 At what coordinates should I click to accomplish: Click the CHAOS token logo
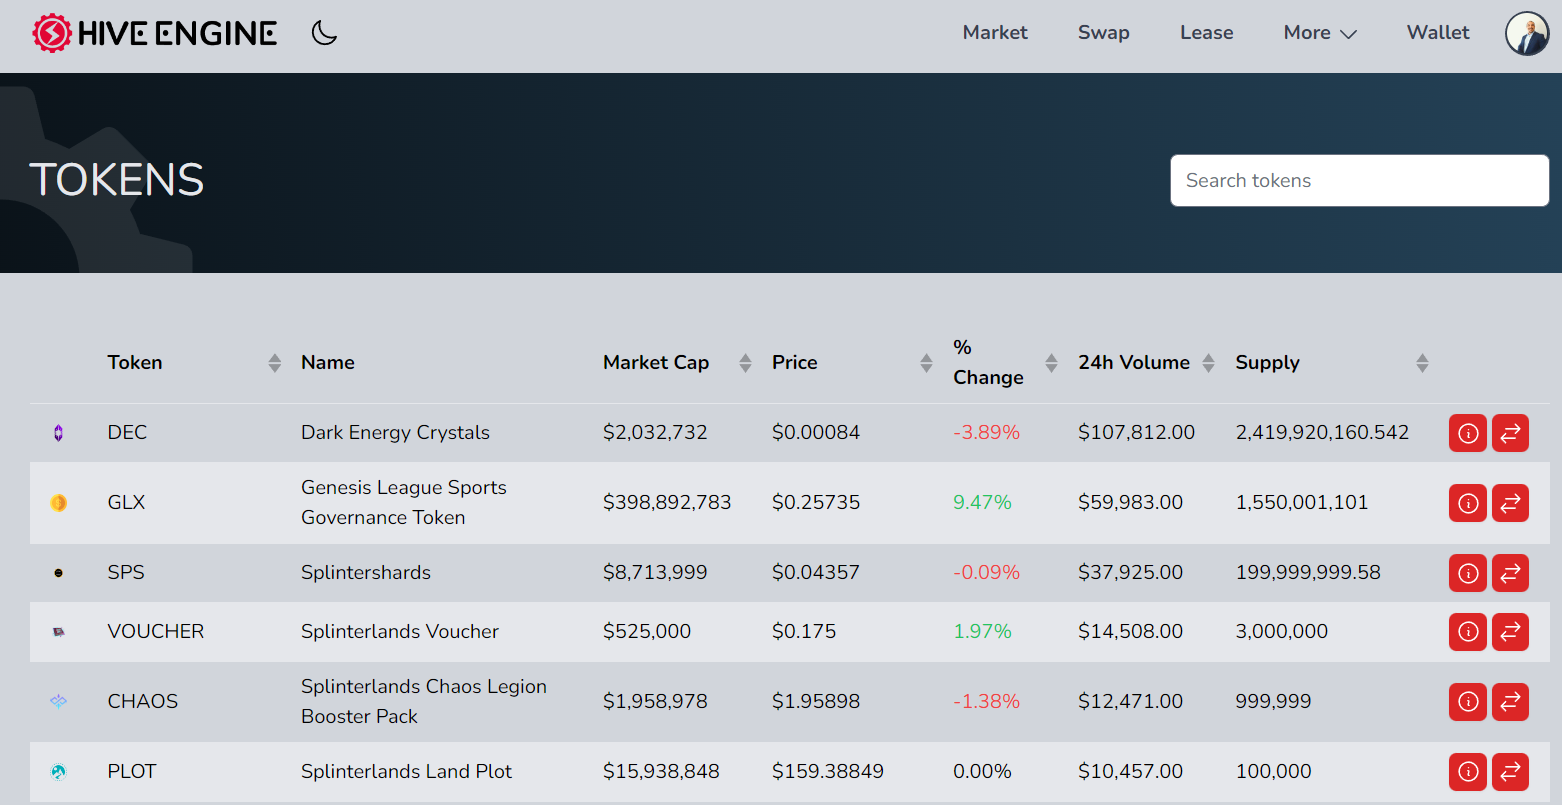58,702
